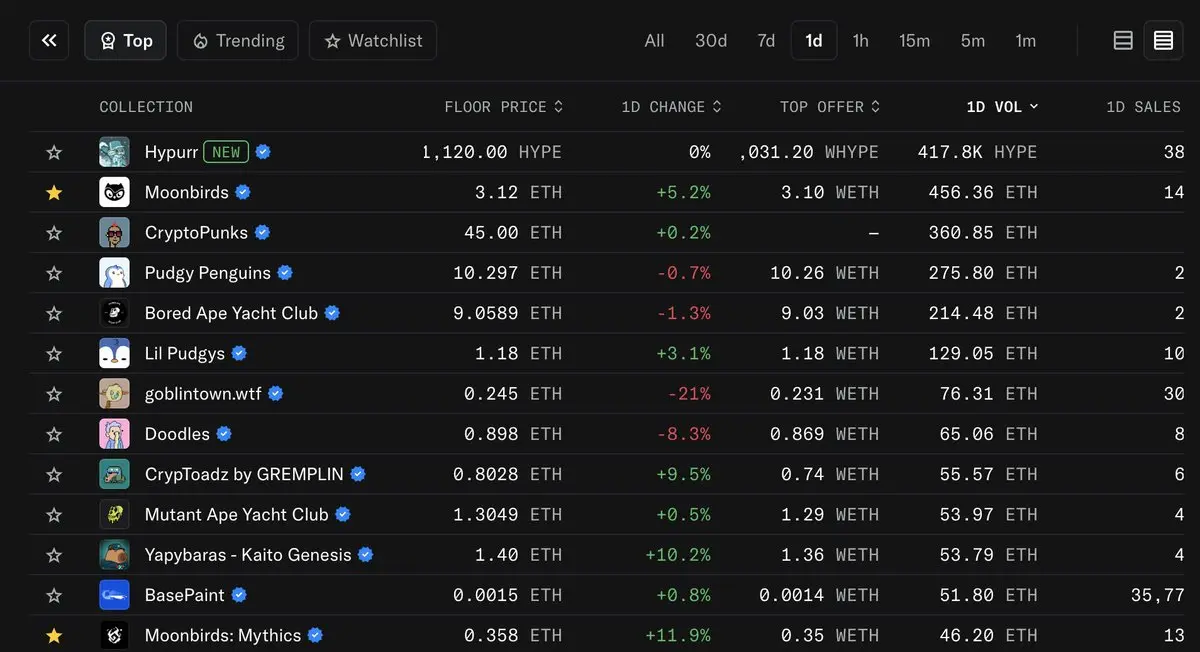Switch to dense table view icon
Screen dimensions: 1200x652
click(1163, 41)
